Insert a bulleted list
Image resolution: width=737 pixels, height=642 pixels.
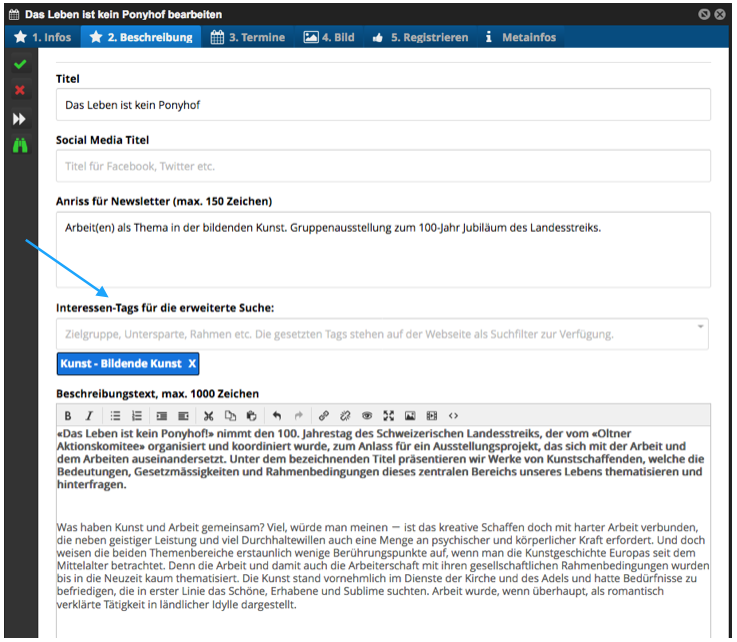click(x=116, y=415)
